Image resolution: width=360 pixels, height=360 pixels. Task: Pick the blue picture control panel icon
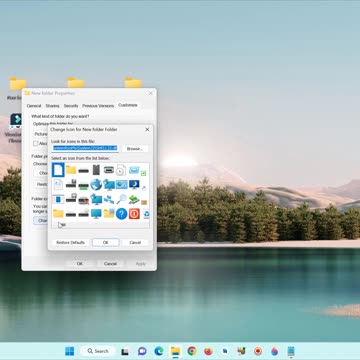pyautogui.click(x=122, y=184)
